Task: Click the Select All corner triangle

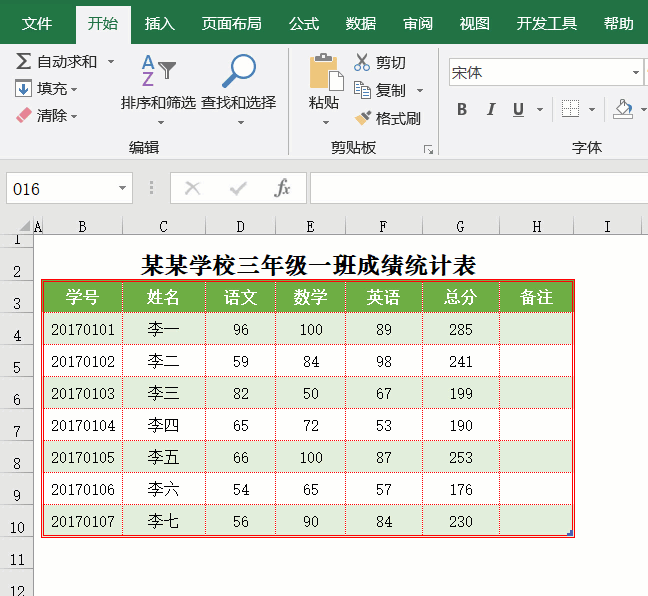Action: [25, 226]
